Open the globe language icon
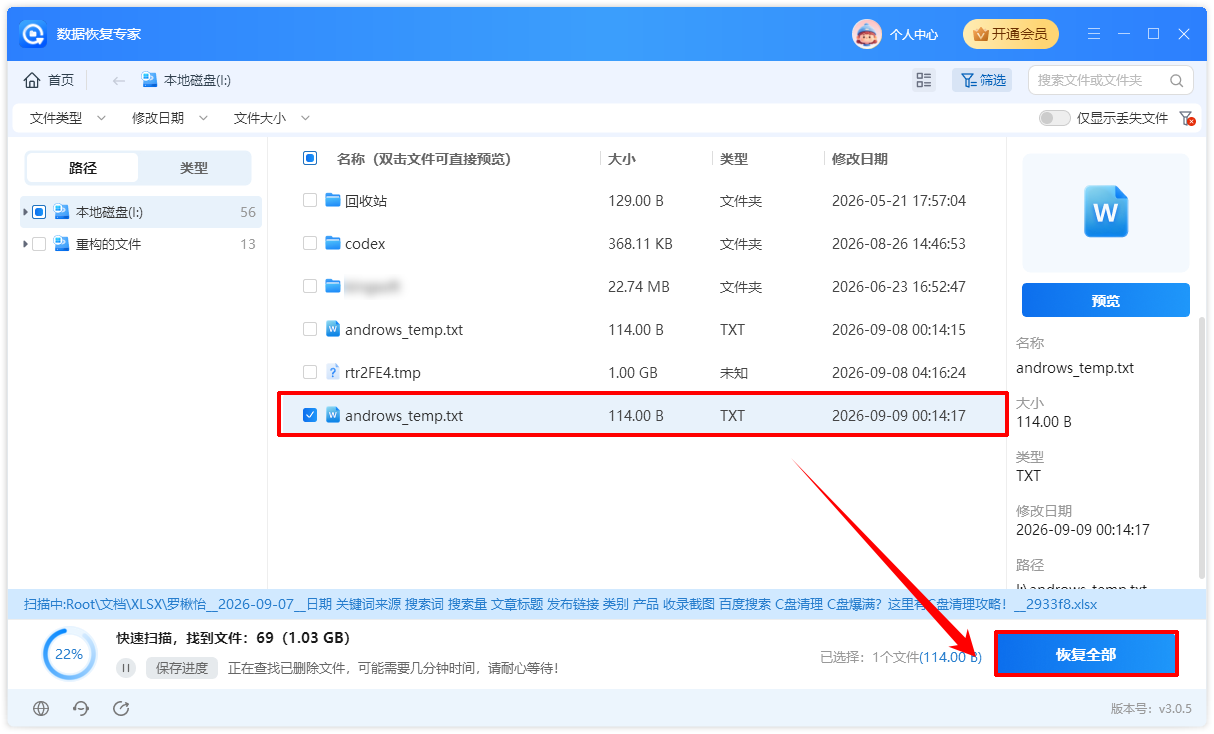 41,709
